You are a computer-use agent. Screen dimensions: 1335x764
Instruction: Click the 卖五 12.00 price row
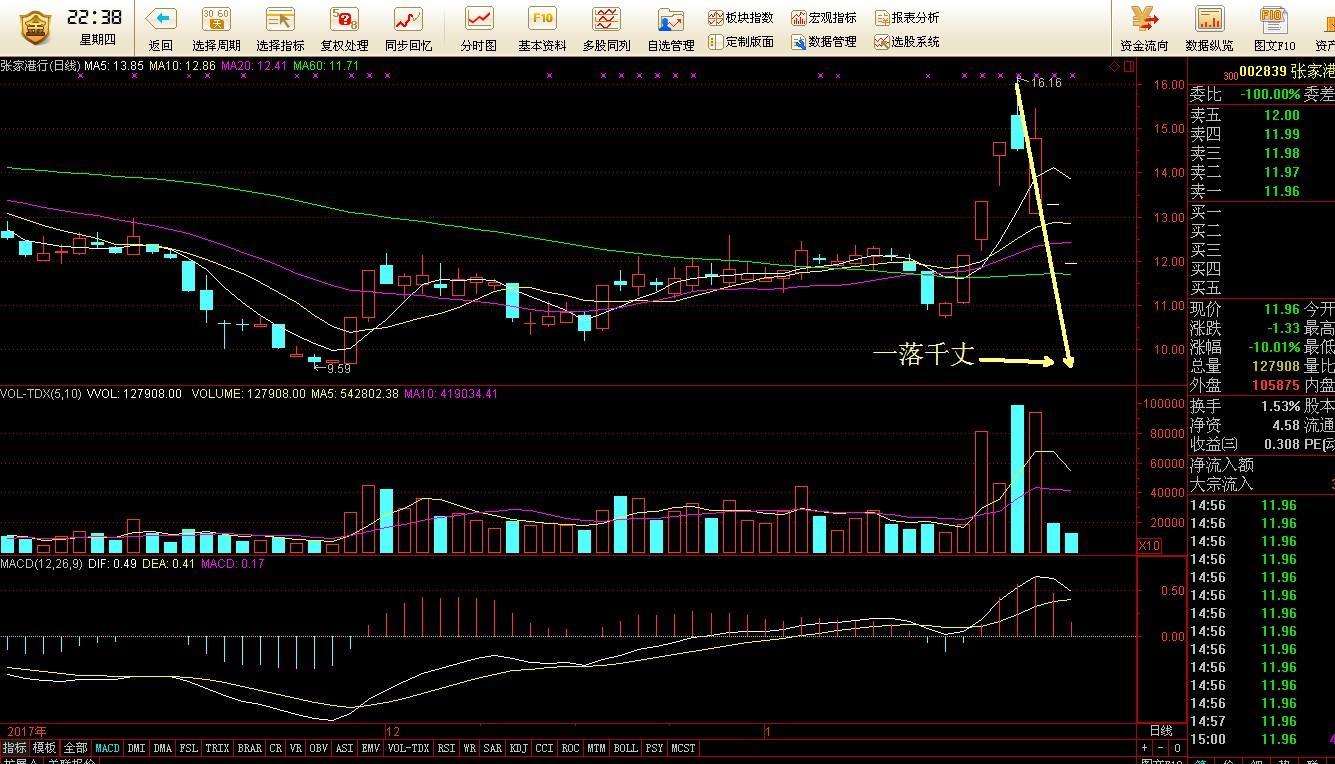(x=1245, y=115)
